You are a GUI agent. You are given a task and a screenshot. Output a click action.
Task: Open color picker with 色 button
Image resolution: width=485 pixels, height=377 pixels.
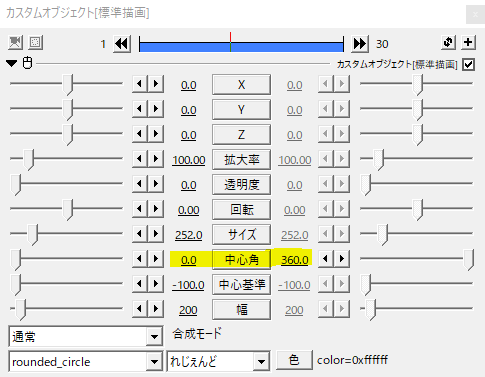pos(294,360)
